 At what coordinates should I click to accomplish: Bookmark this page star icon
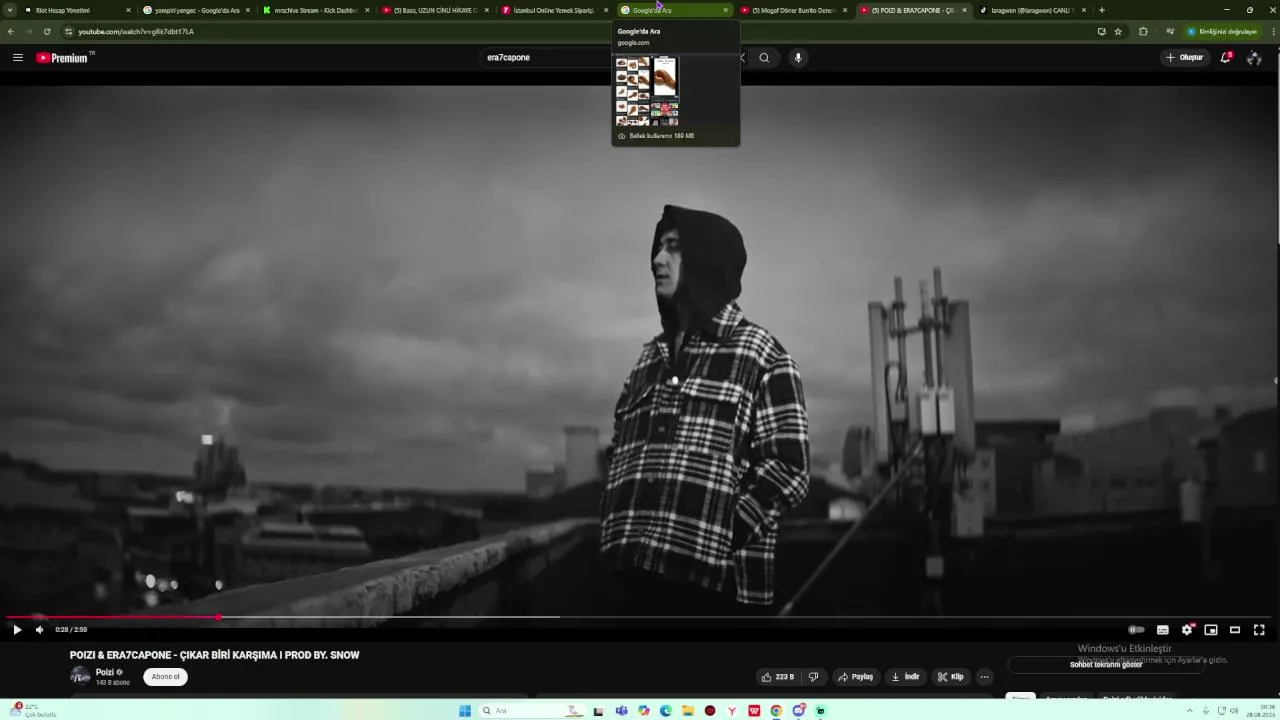1118,31
